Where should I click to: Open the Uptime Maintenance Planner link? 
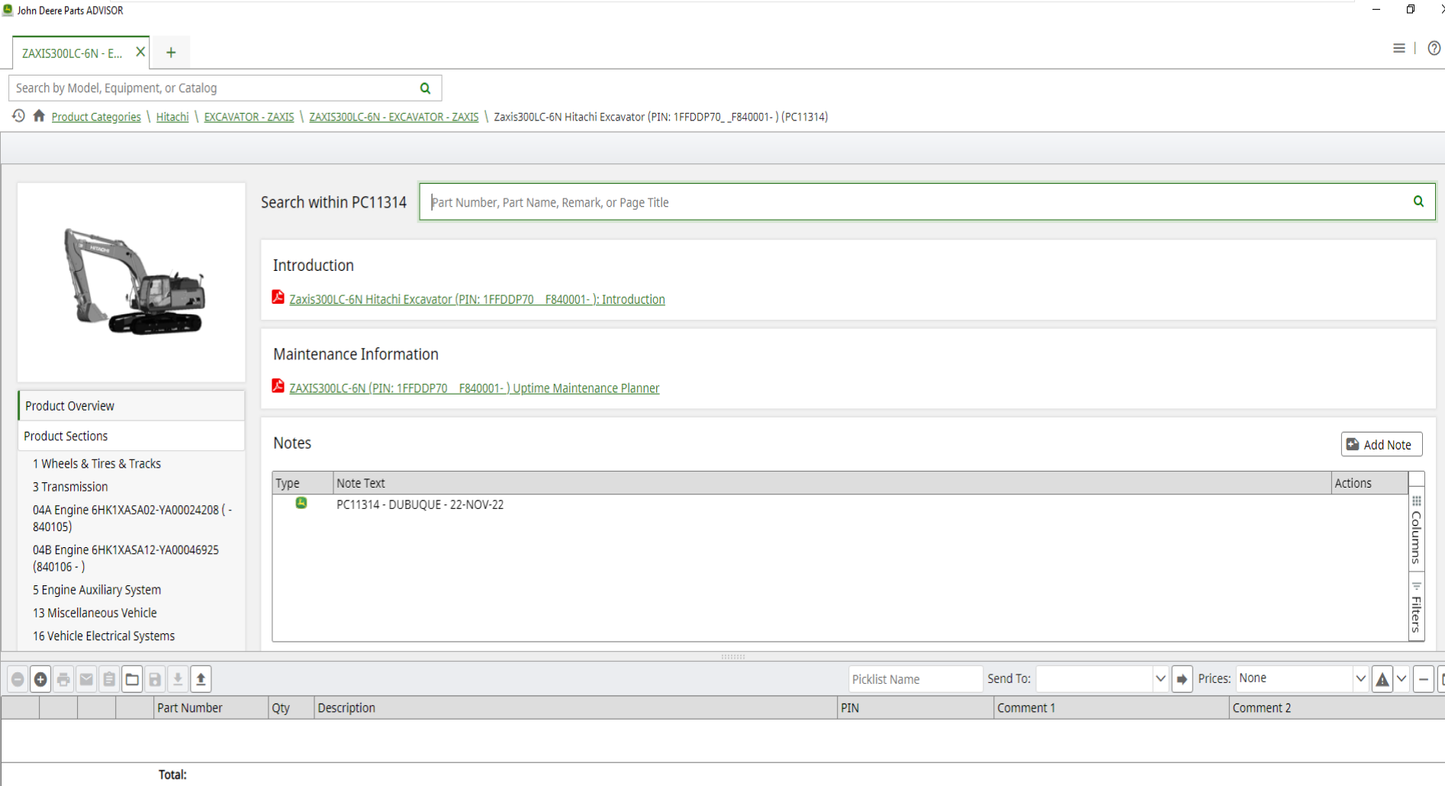coord(474,388)
